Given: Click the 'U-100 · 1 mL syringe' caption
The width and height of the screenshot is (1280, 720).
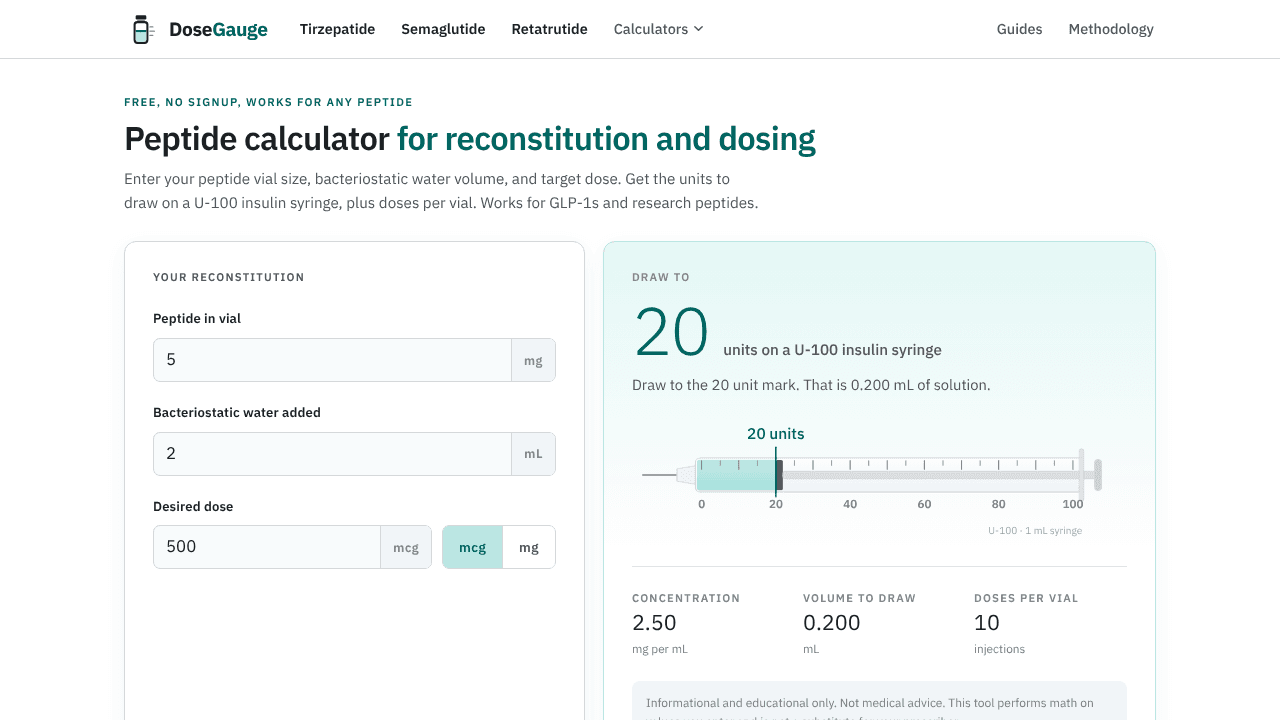Looking at the screenshot, I should 1035,531.
